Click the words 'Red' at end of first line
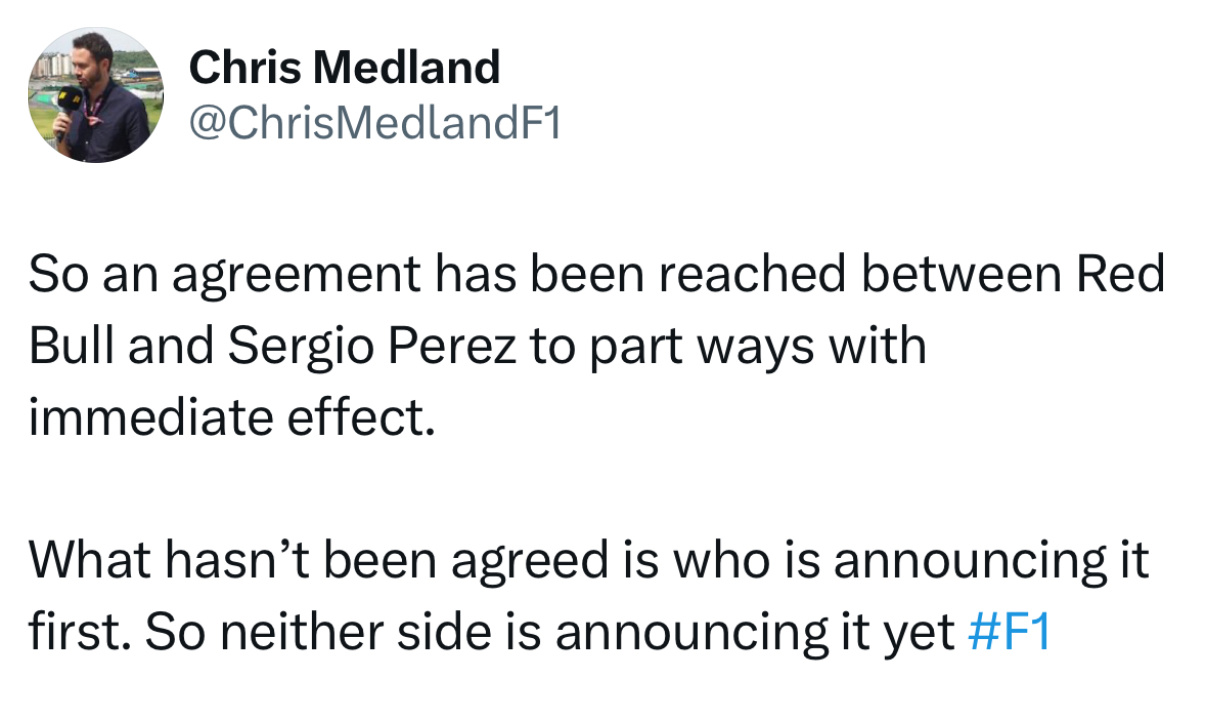This screenshot has height=713, width=1206. [x=1120, y=273]
